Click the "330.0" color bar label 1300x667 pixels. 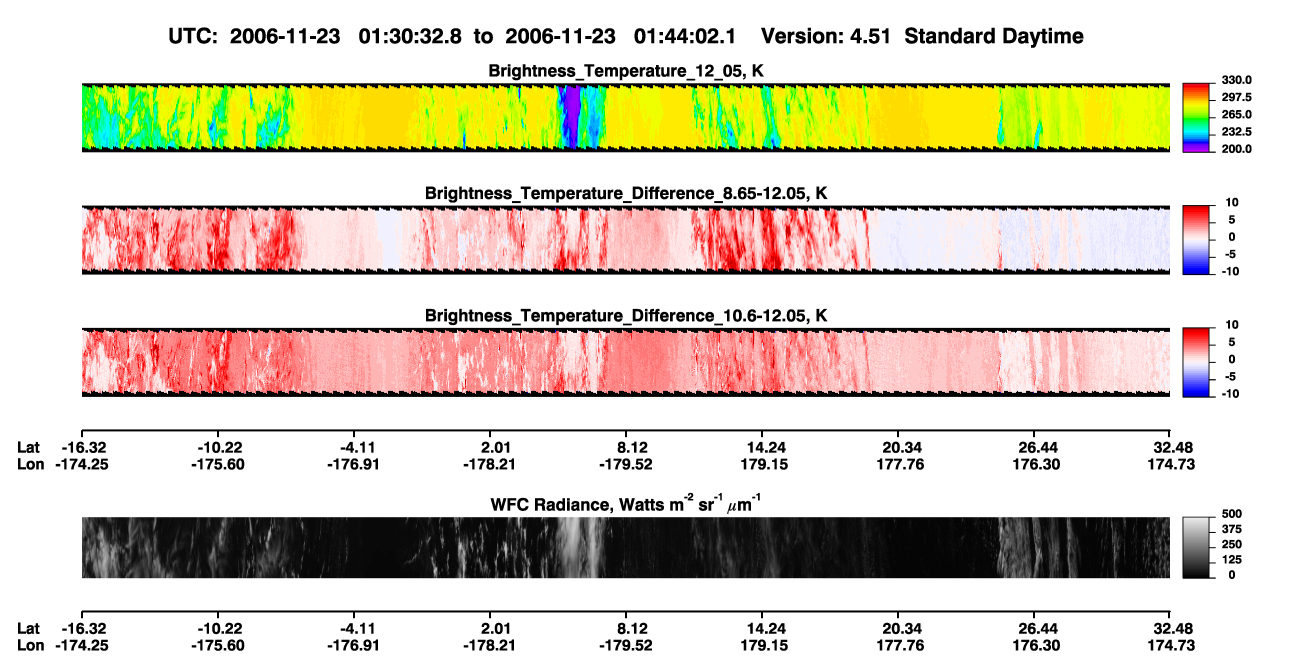point(1237,80)
